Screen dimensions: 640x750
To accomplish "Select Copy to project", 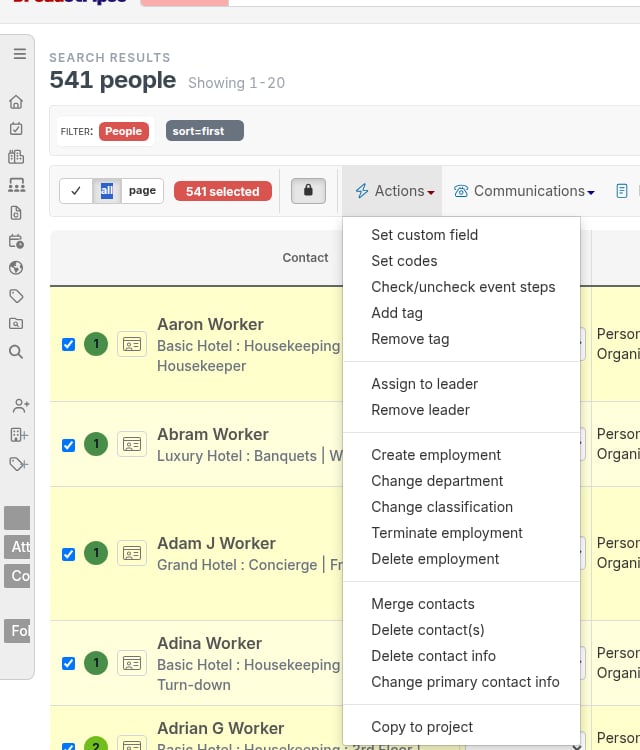I will pyautogui.click(x=422, y=727).
